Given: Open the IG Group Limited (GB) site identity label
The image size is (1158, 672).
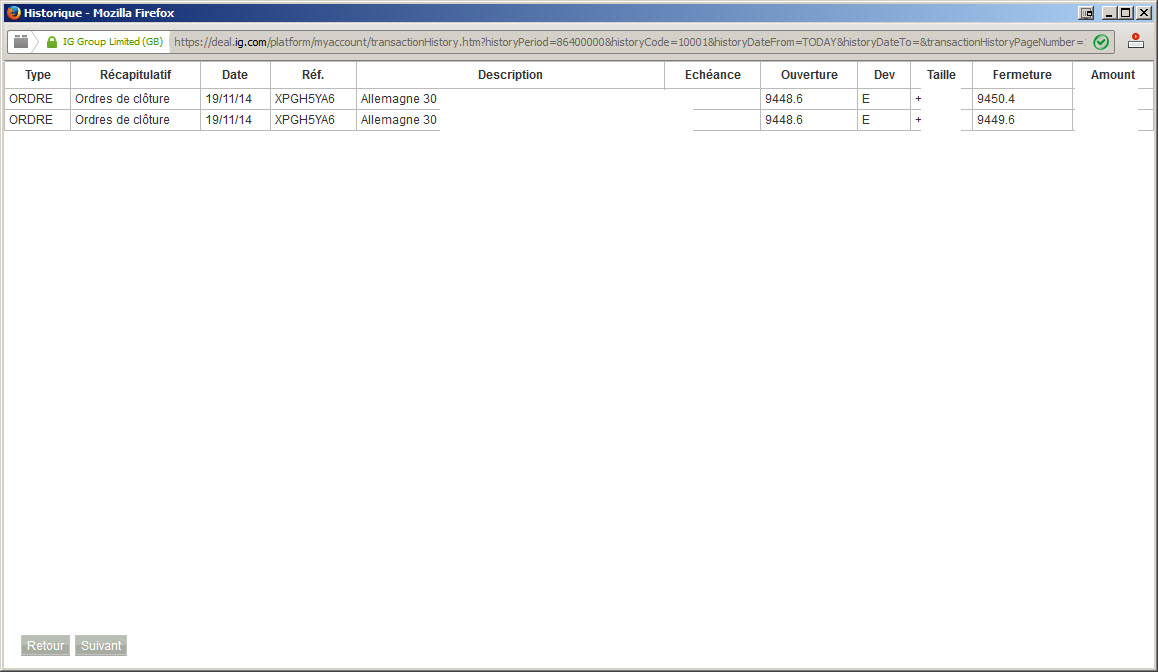Looking at the screenshot, I should (x=112, y=42).
